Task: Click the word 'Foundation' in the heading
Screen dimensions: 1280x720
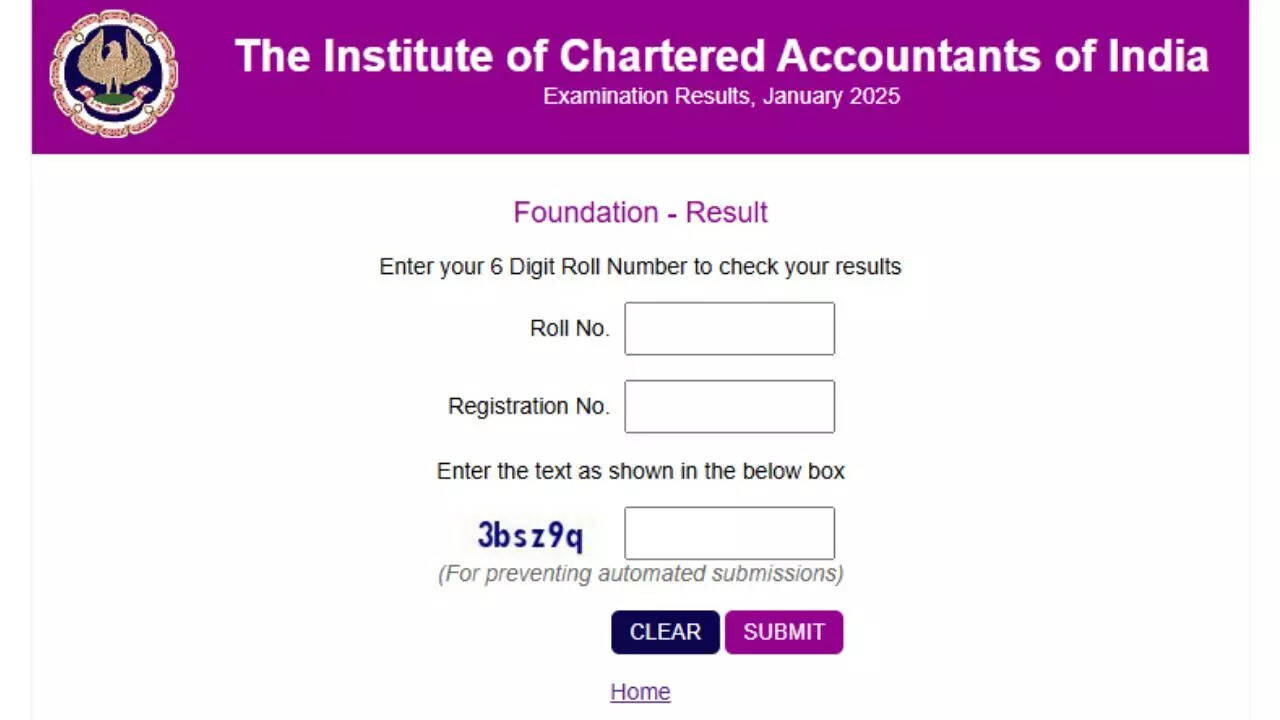Action: click(585, 213)
